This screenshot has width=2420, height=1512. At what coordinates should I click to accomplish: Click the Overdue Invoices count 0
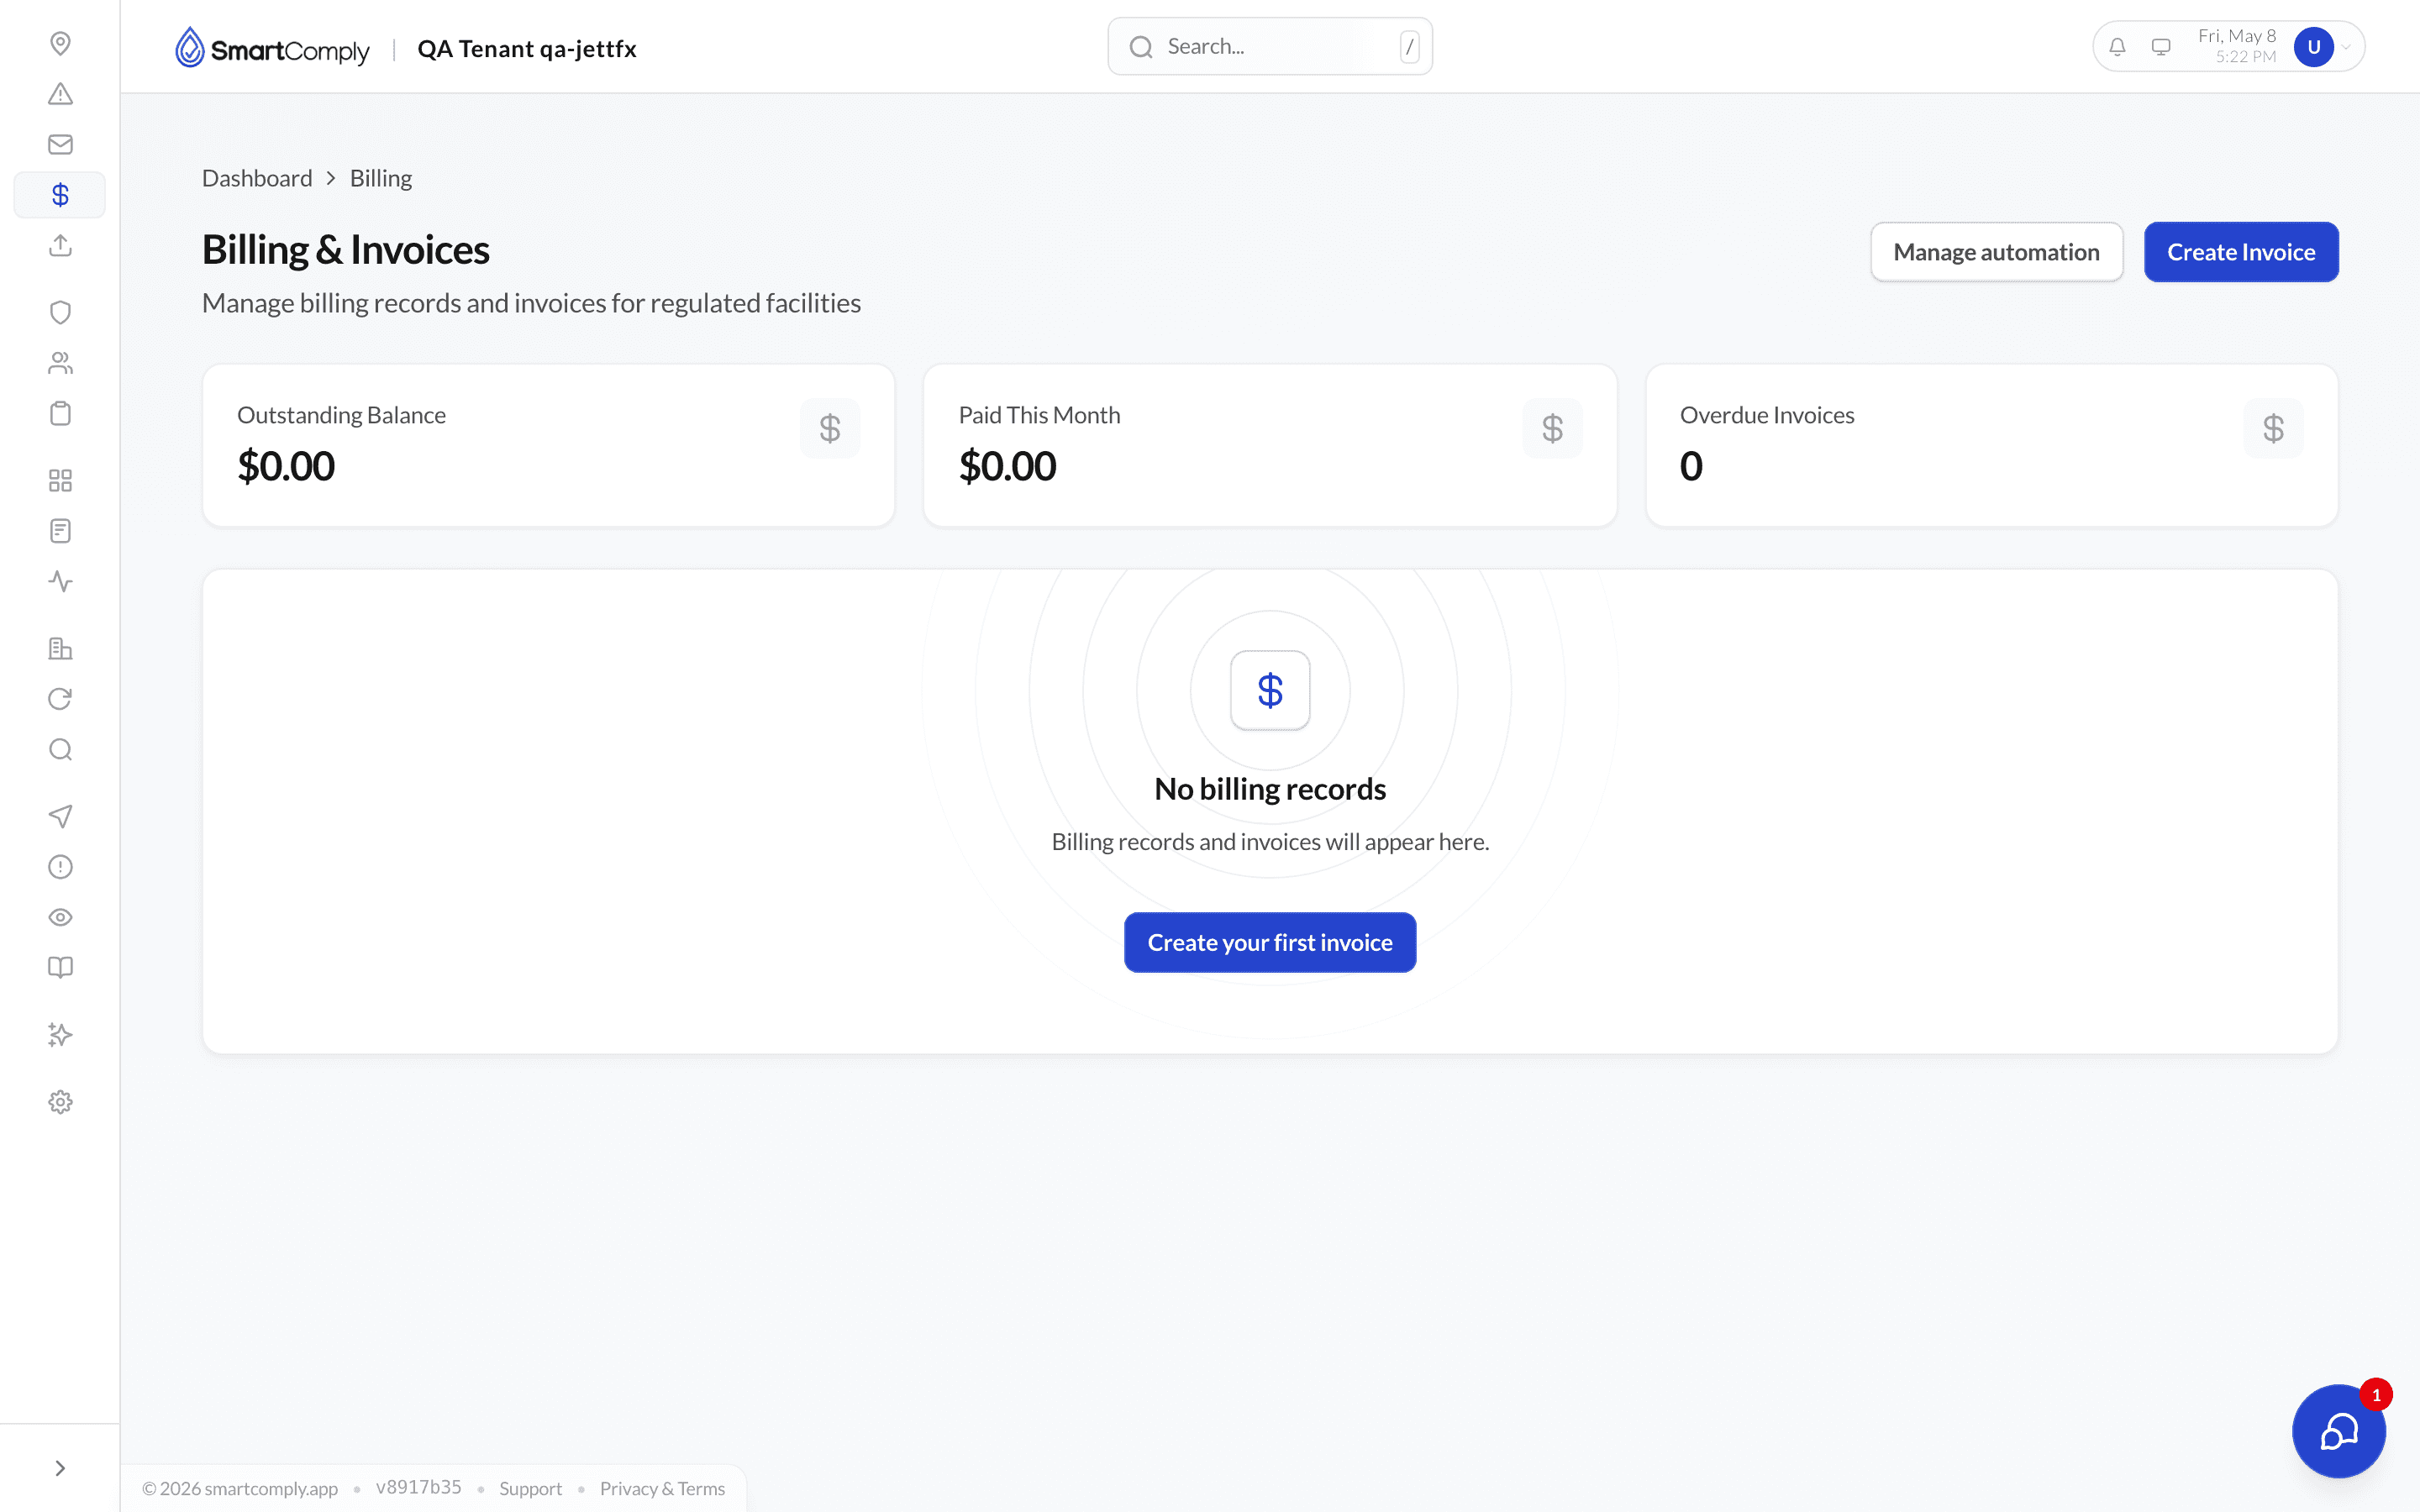1691,466
